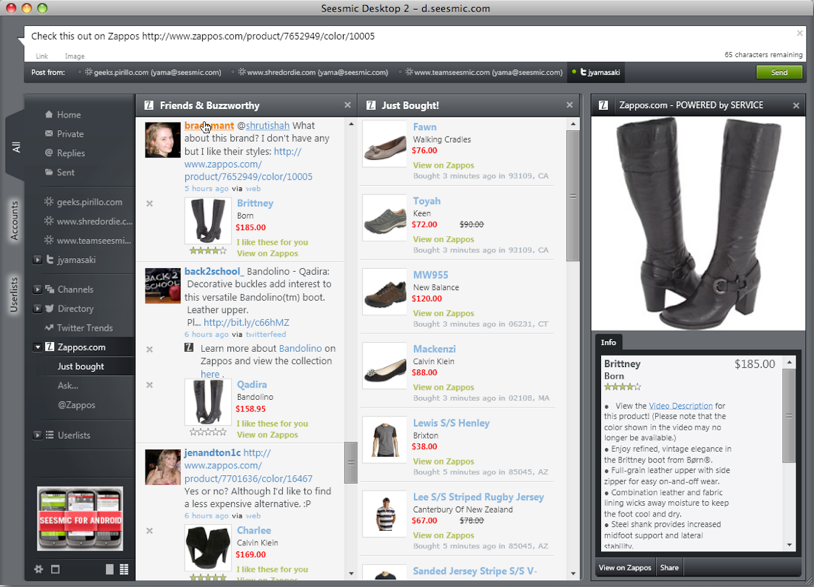Open brandmant user avatar
This screenshot has width=814, height=587.
click(x=162, y=140)
